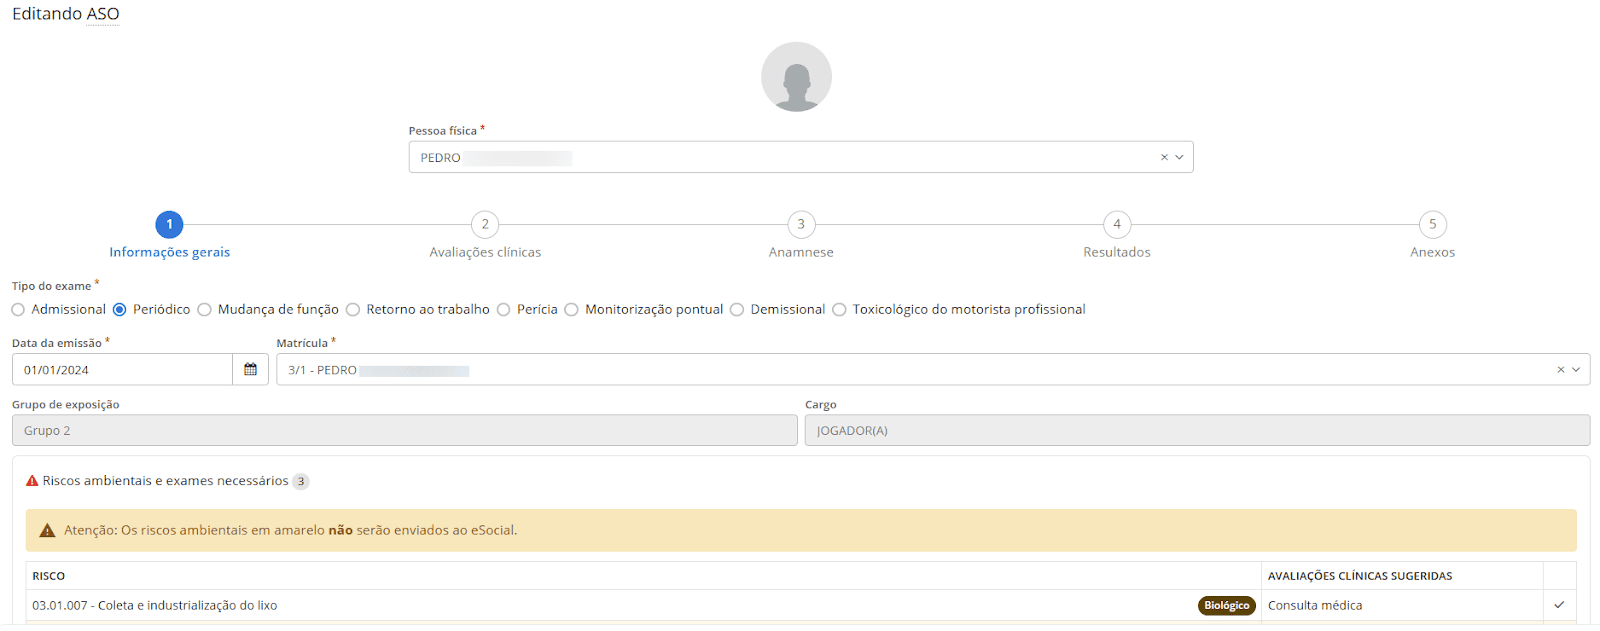Go to step 2 circle icon
Screen dimensions: 1600x631
coord(485,224)
